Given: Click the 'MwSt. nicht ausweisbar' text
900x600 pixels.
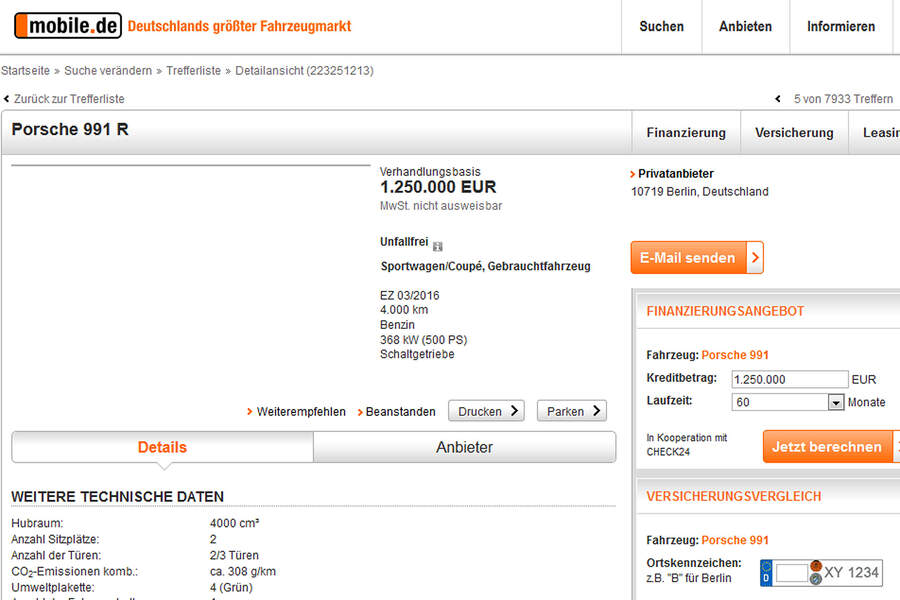Looking at the screenshot, I should (x=441, y=206).
